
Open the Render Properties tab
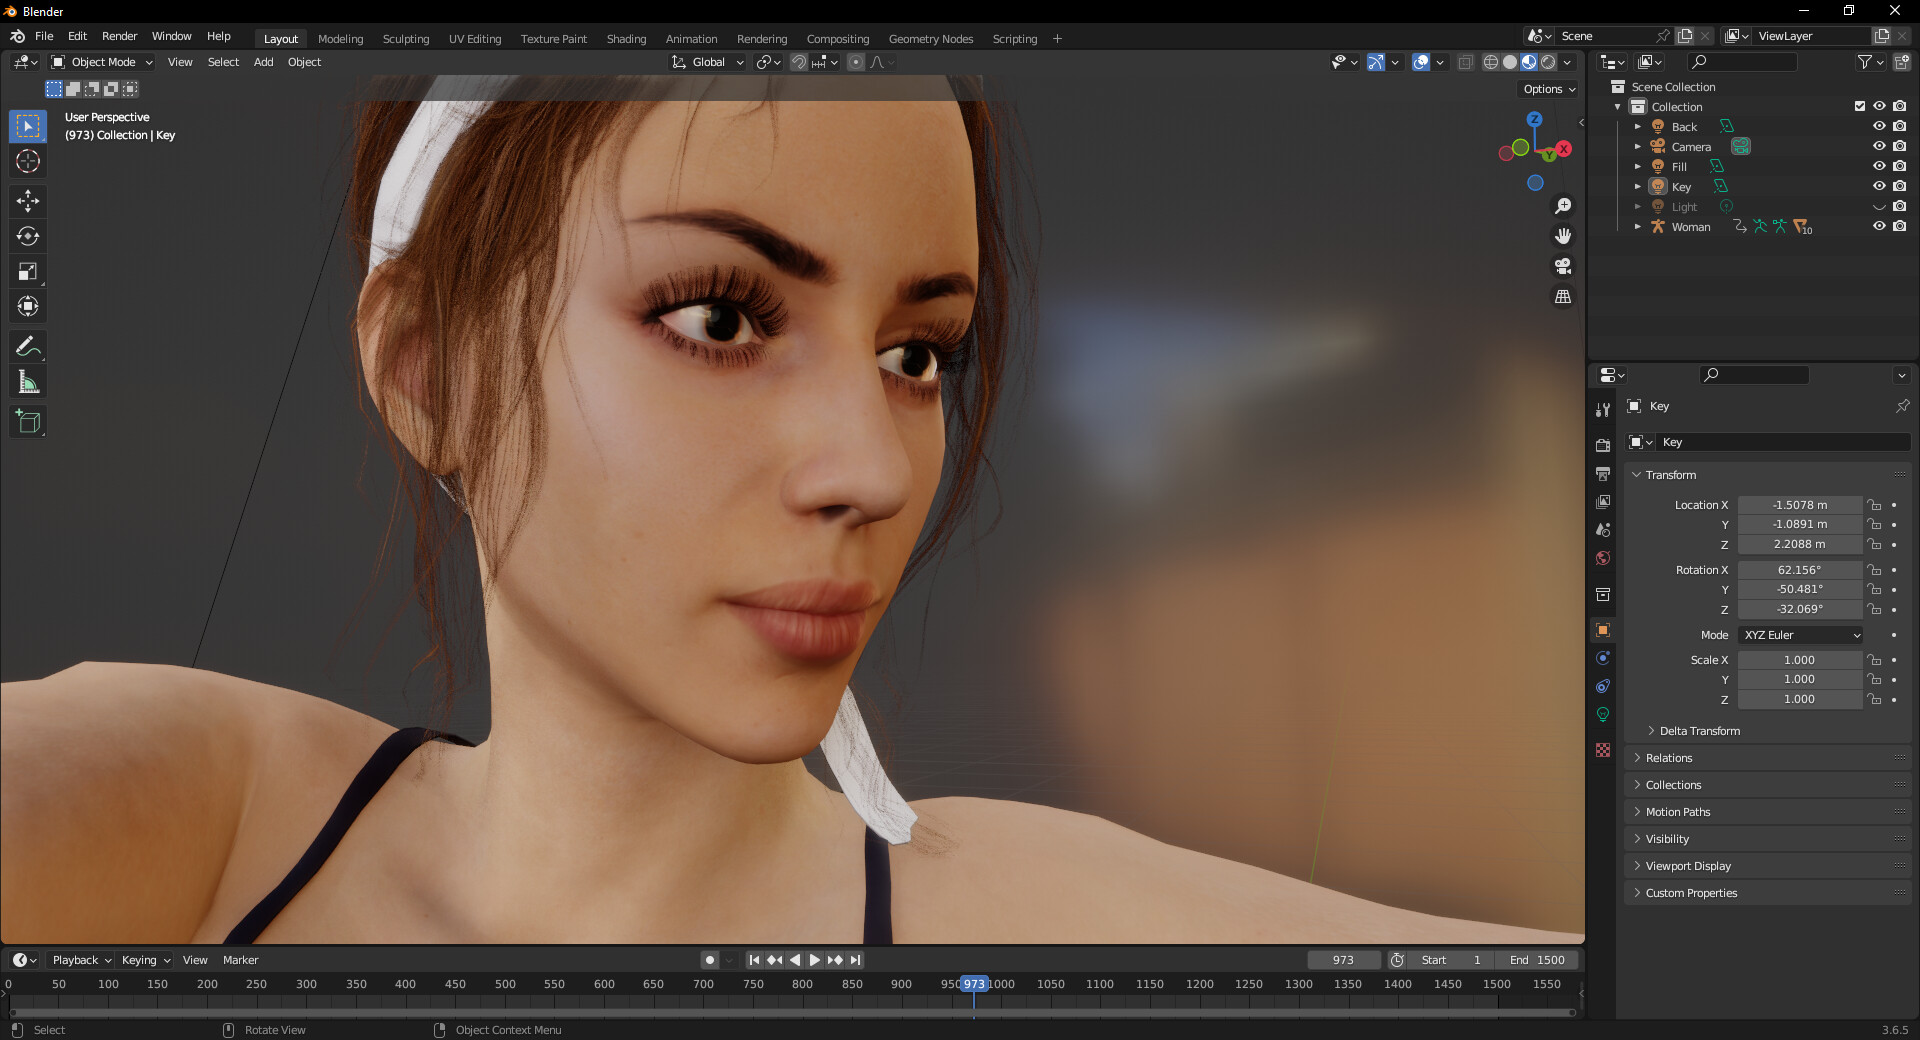click(x=1603, y=445)
